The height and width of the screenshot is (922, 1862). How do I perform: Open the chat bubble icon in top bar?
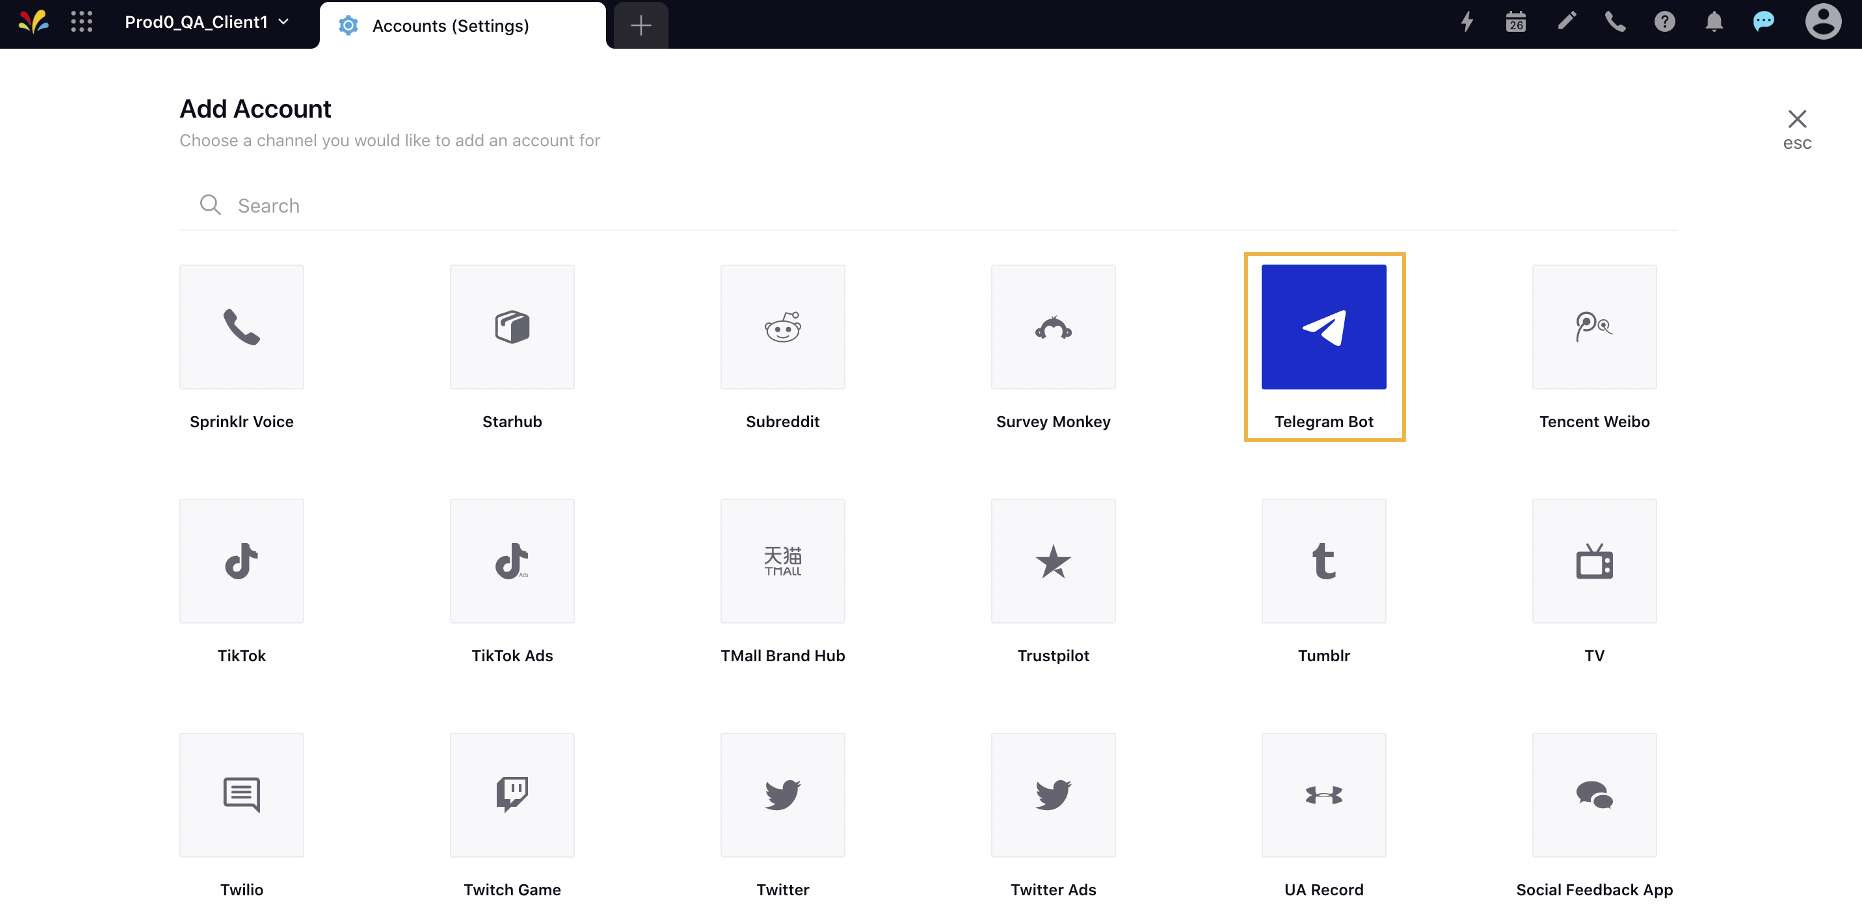[x=1764, y=22]
